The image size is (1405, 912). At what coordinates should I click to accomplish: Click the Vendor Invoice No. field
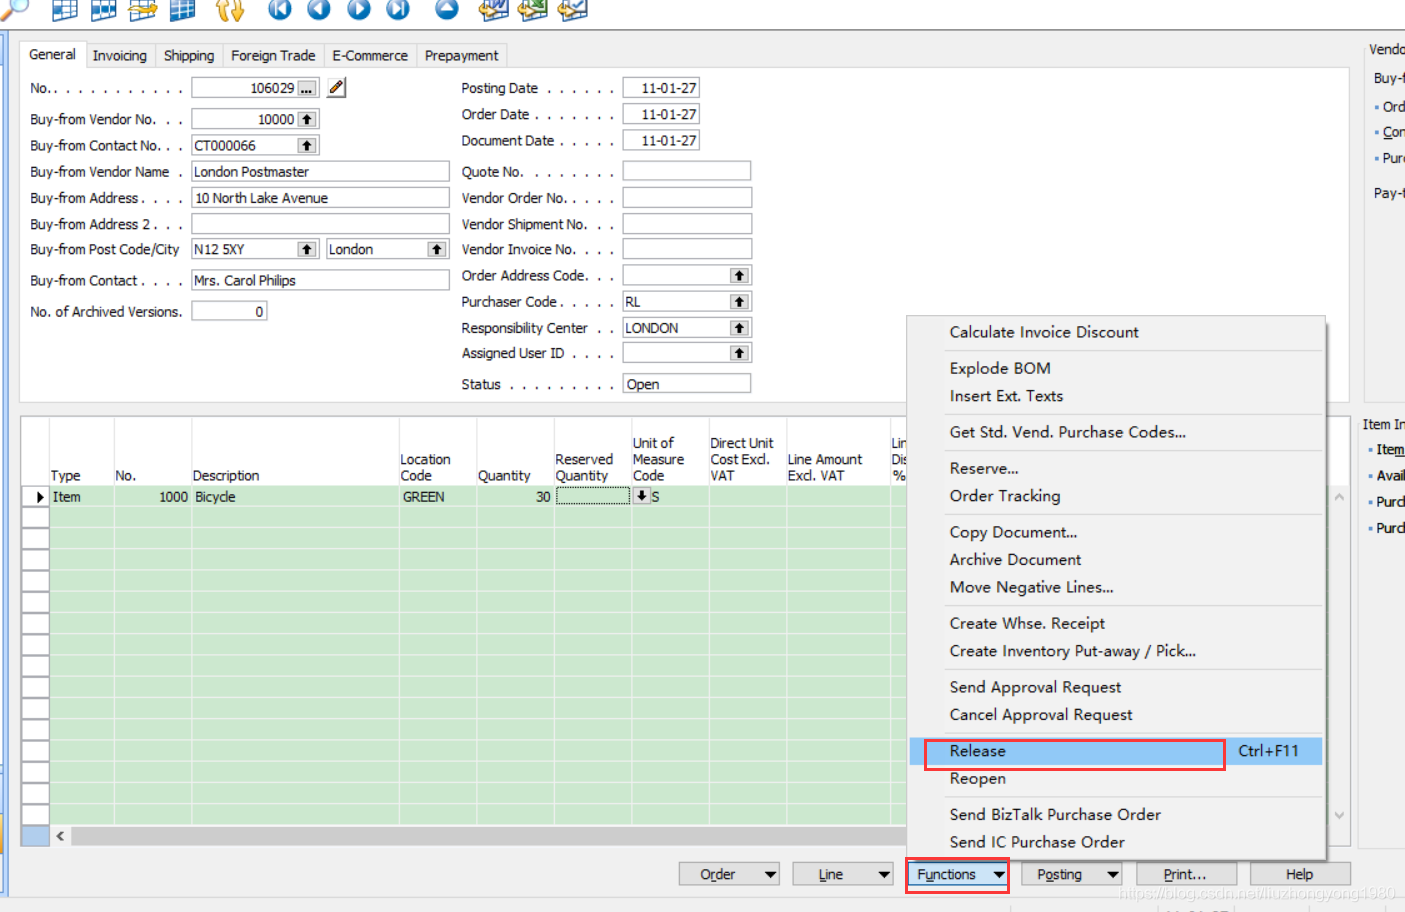click(x=687, y=249)
